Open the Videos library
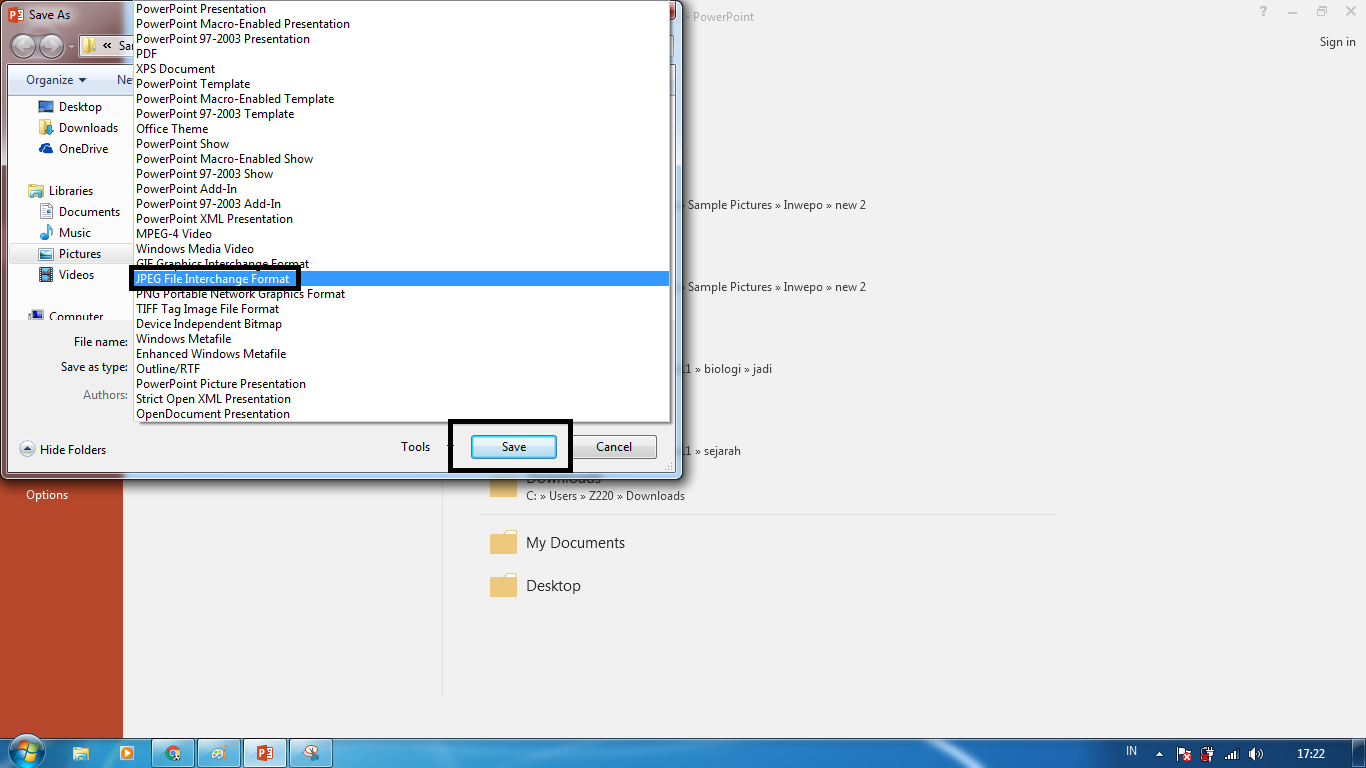The image size is (1366, 768). point(66,275)
